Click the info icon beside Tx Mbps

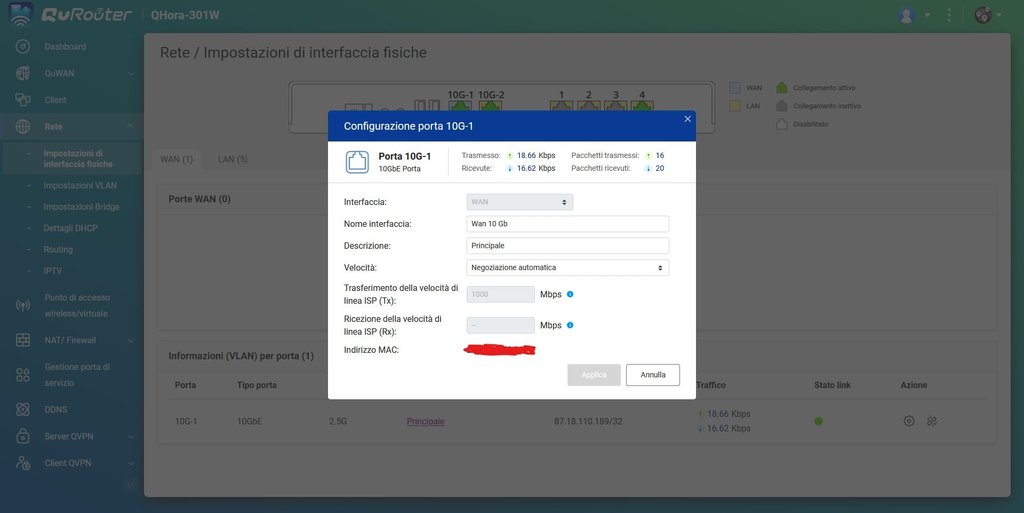point(570,294)
